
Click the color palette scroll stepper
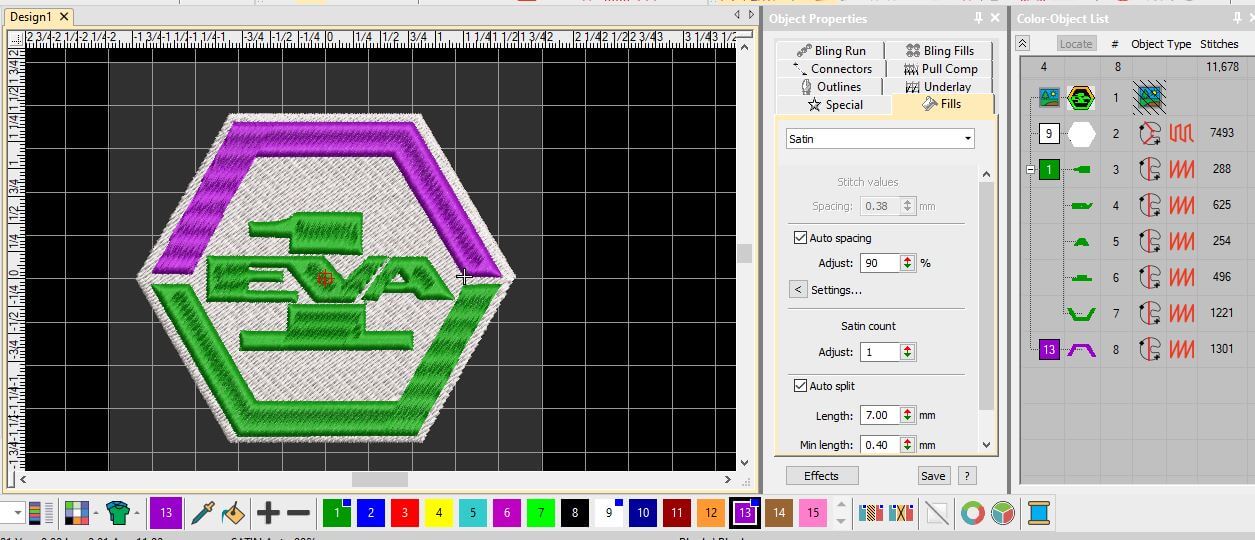click(x=841, y=513)
